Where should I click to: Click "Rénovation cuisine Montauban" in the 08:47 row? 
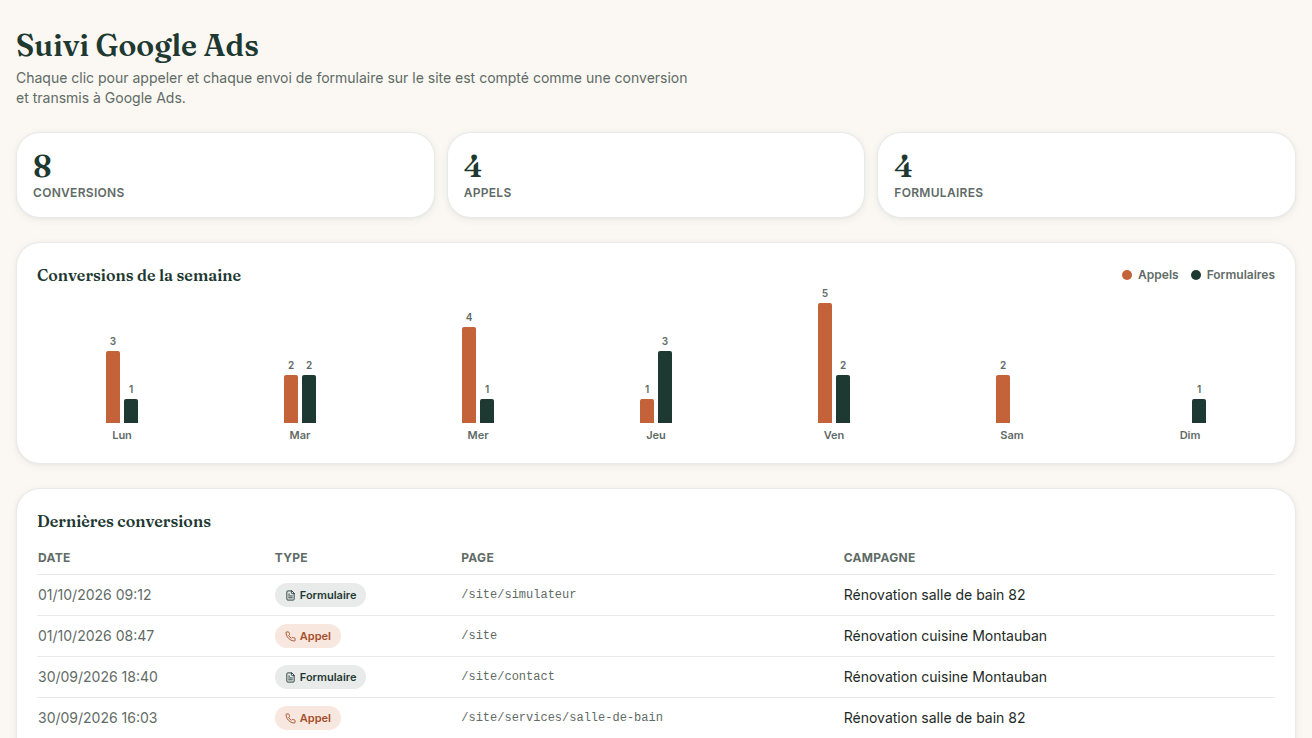[x=945, y=636]
